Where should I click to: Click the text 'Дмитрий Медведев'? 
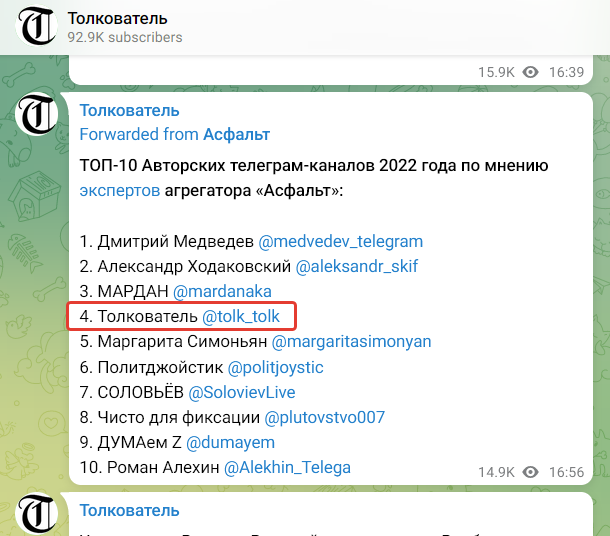tap(175, 242)
